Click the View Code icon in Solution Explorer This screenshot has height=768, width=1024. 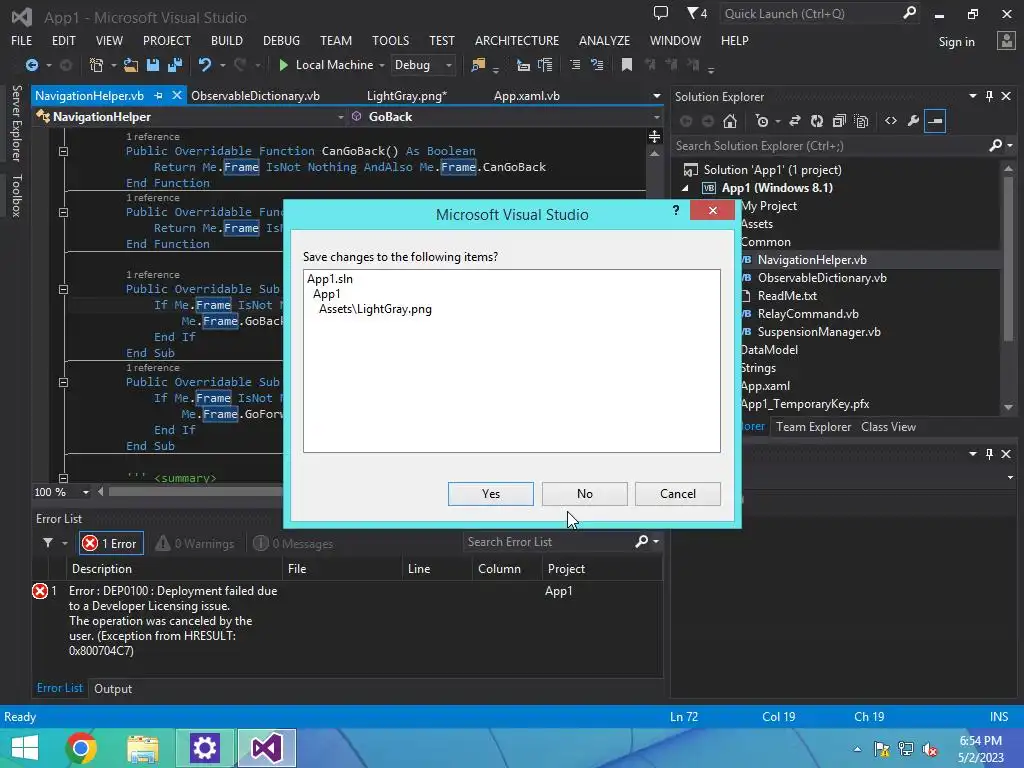point(891,121)
